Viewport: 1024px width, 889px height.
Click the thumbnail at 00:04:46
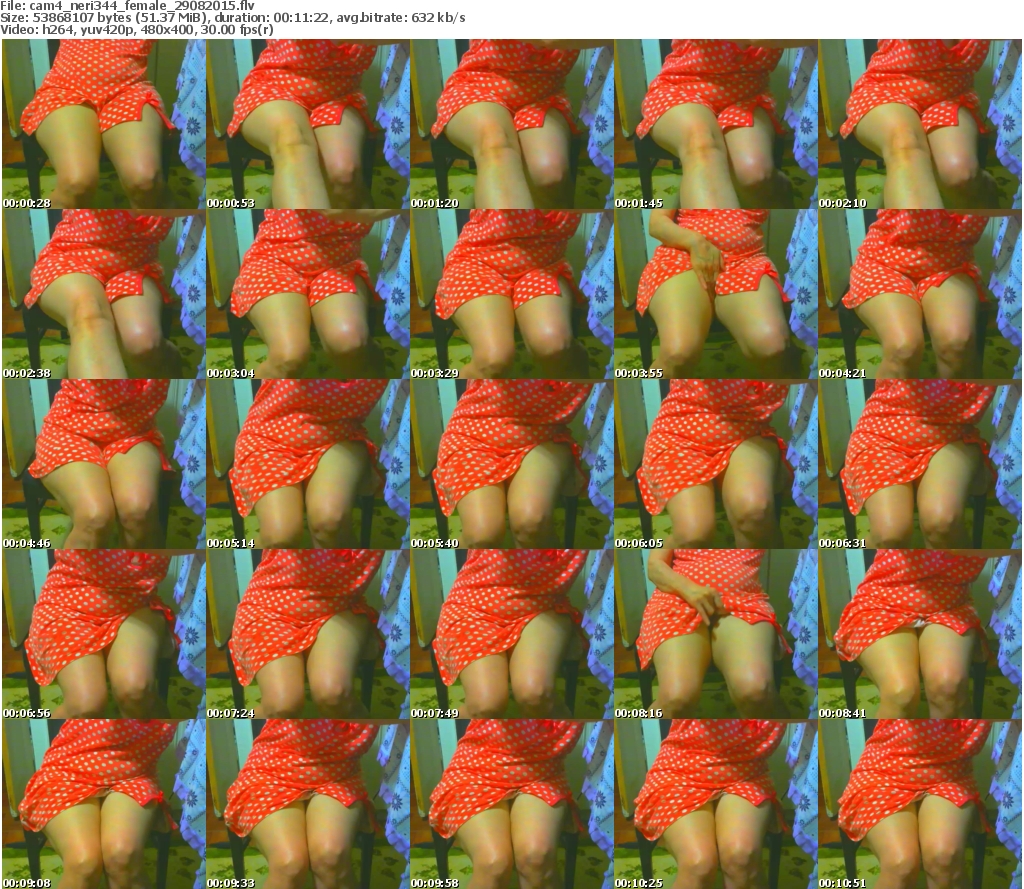(104, 464)
